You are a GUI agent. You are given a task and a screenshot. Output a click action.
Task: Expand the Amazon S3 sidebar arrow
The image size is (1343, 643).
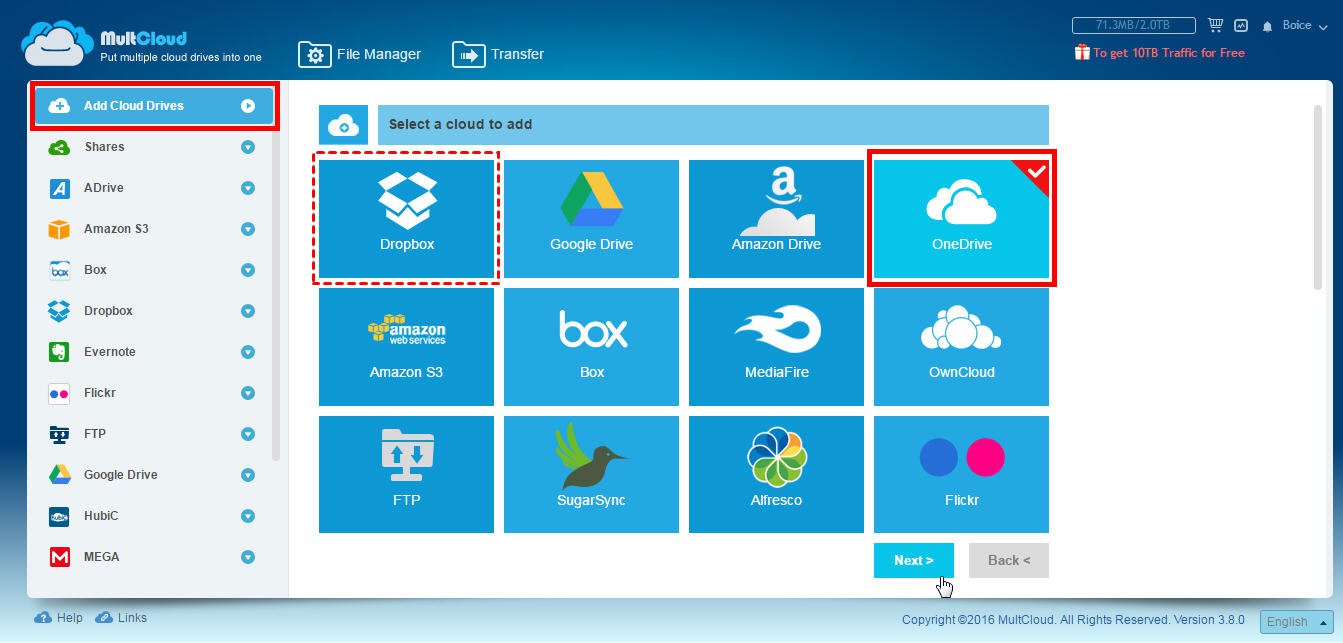pyautogui.click(x=248, y=229)
